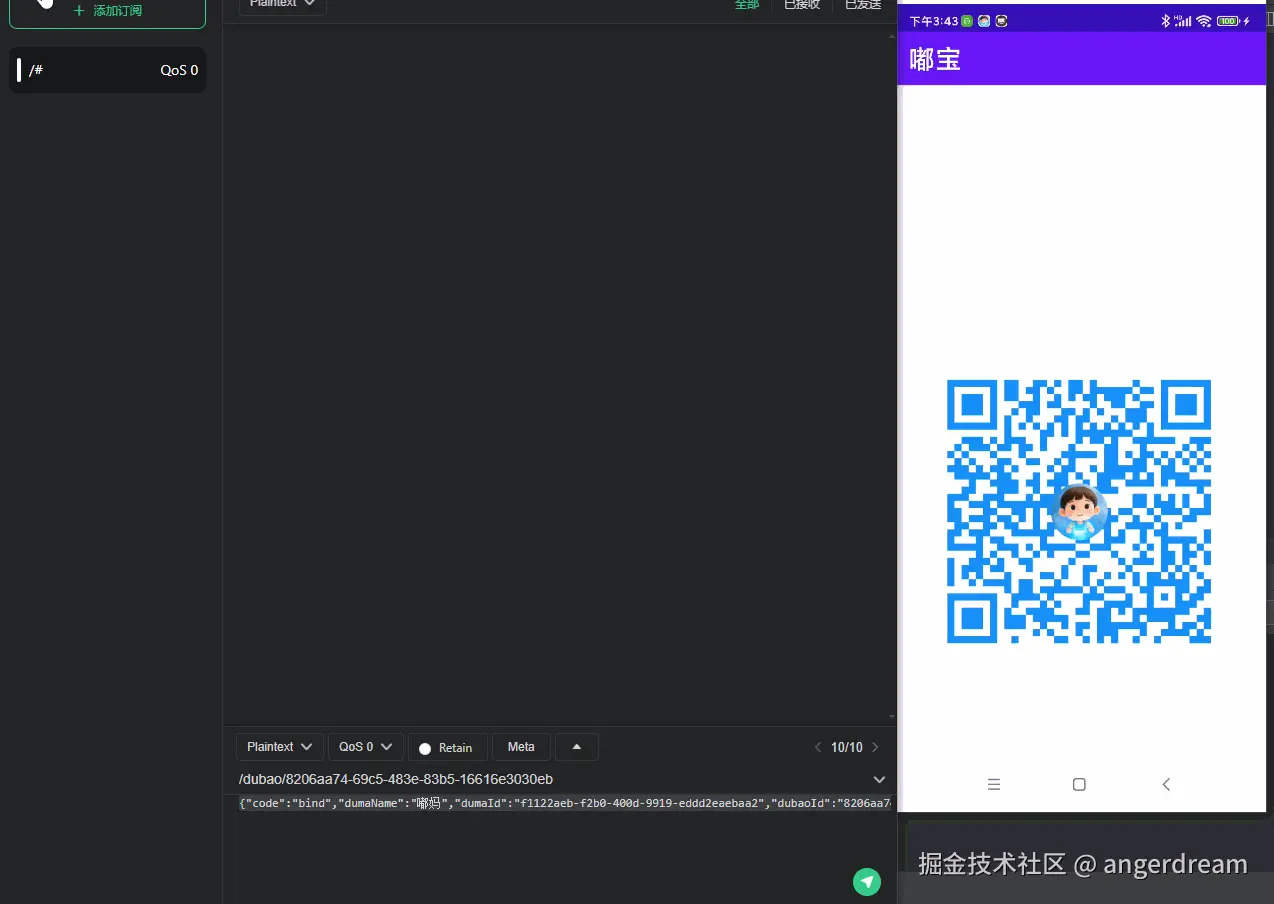Tap the QR code on phone screen

pos(1079,511)
